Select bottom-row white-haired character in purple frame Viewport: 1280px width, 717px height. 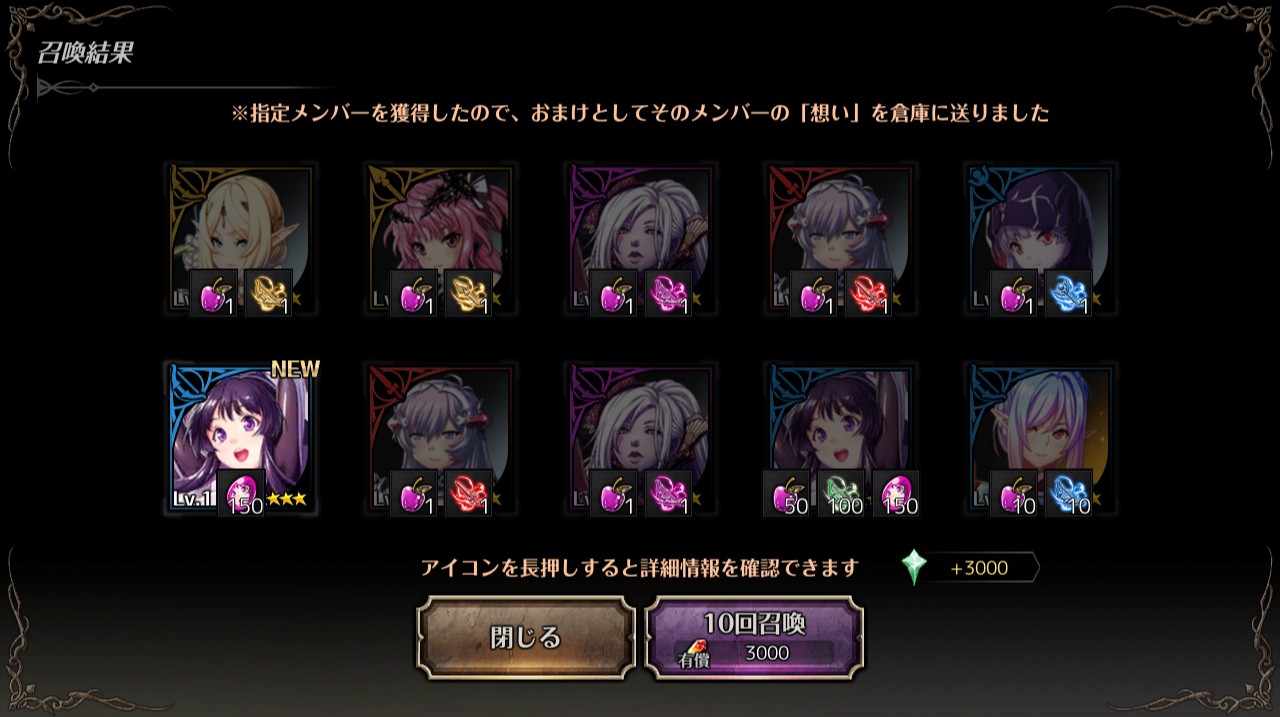641,439
